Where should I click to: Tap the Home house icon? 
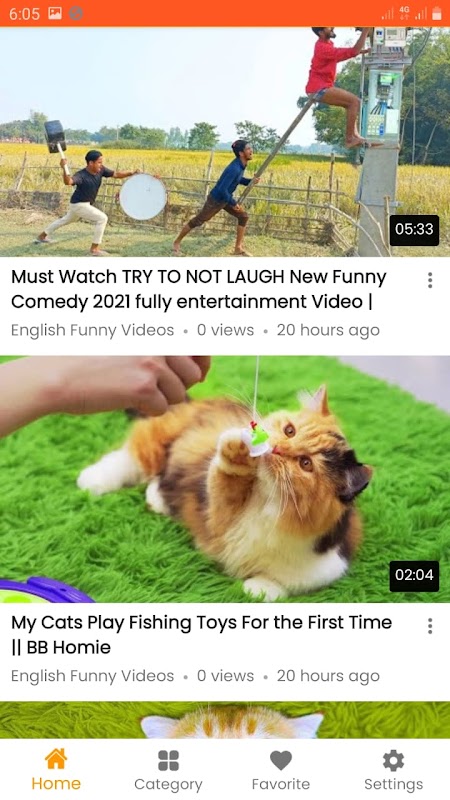coord(56,759)
